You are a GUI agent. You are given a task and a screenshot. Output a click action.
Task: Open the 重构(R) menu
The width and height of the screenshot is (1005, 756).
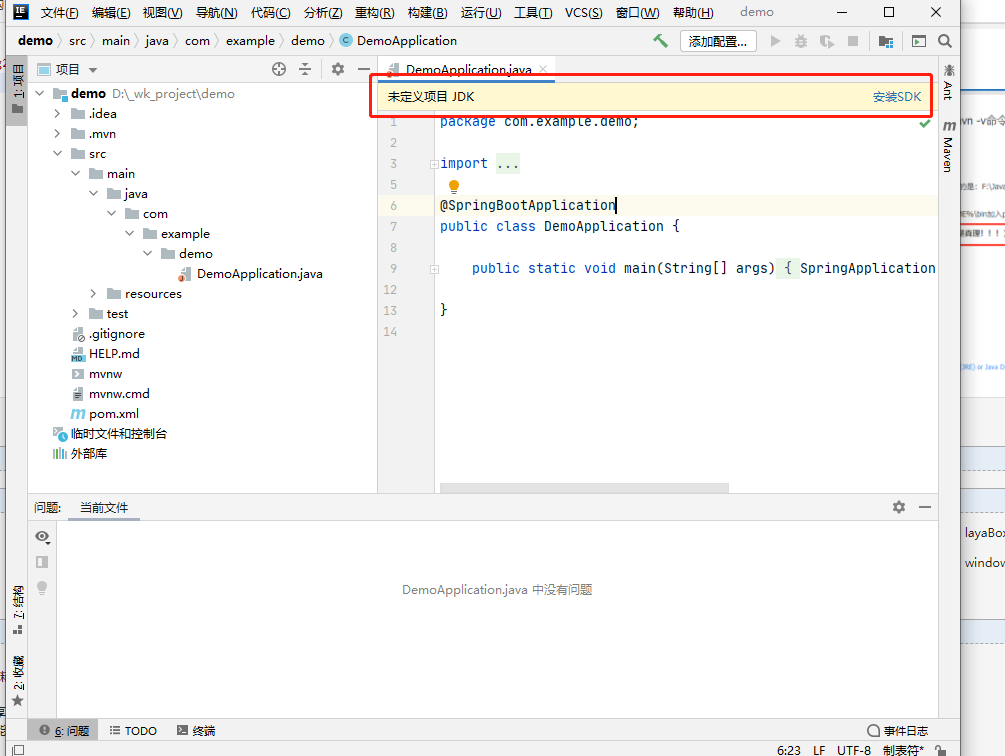(375, 12)
